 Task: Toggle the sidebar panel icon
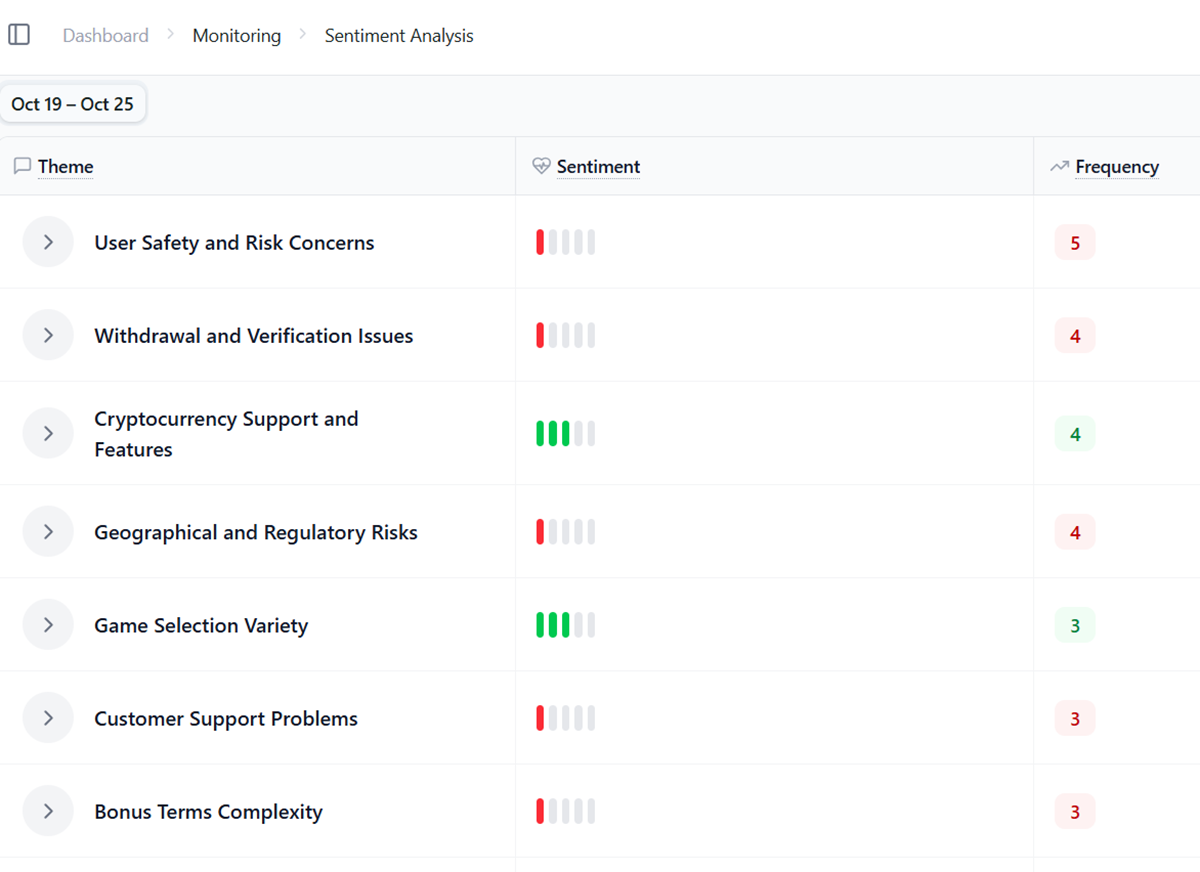tap(19, 35)
